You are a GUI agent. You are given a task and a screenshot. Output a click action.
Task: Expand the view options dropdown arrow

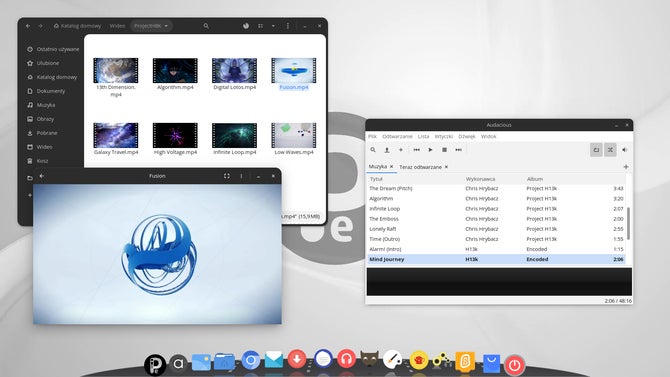(273, 26)
